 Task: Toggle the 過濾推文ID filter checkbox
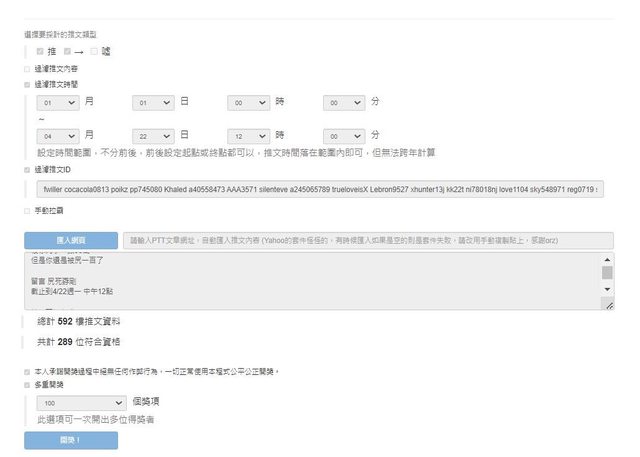point(27,170)
